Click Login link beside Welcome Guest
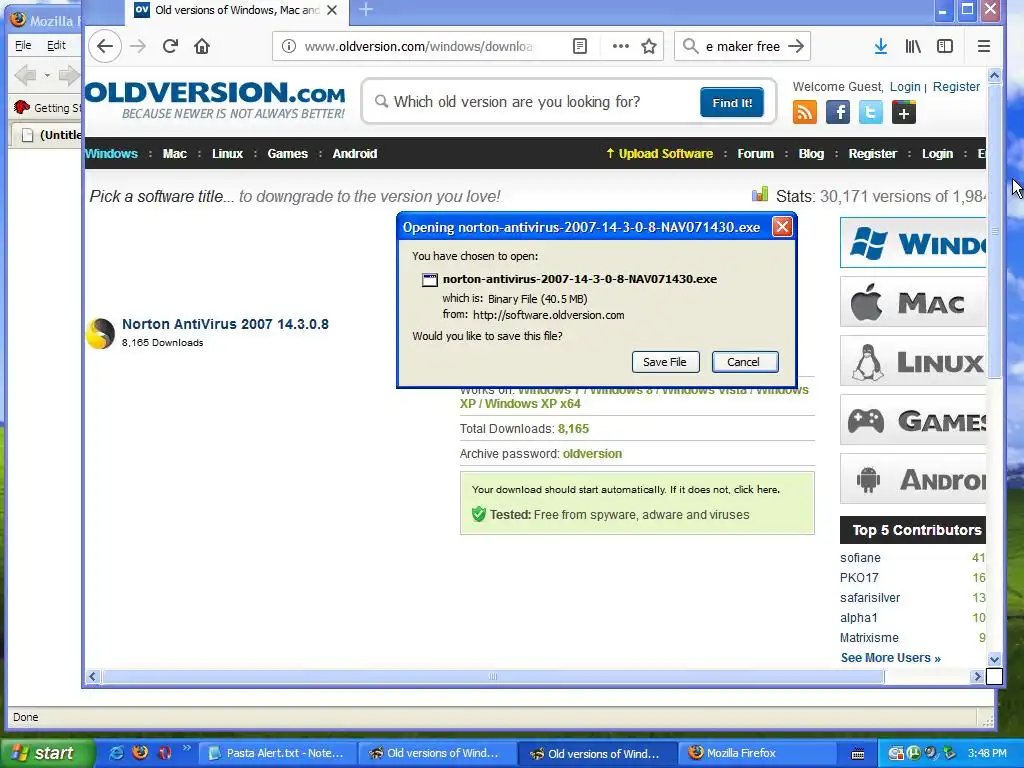Image resolution: width=1024 pixels, height=768 pixels. coord(904,87)
